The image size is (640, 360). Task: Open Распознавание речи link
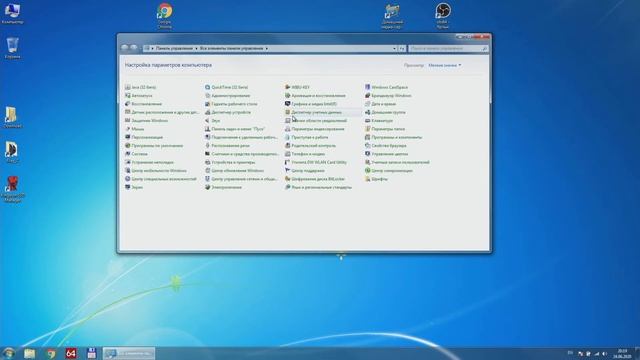(230, 146)
